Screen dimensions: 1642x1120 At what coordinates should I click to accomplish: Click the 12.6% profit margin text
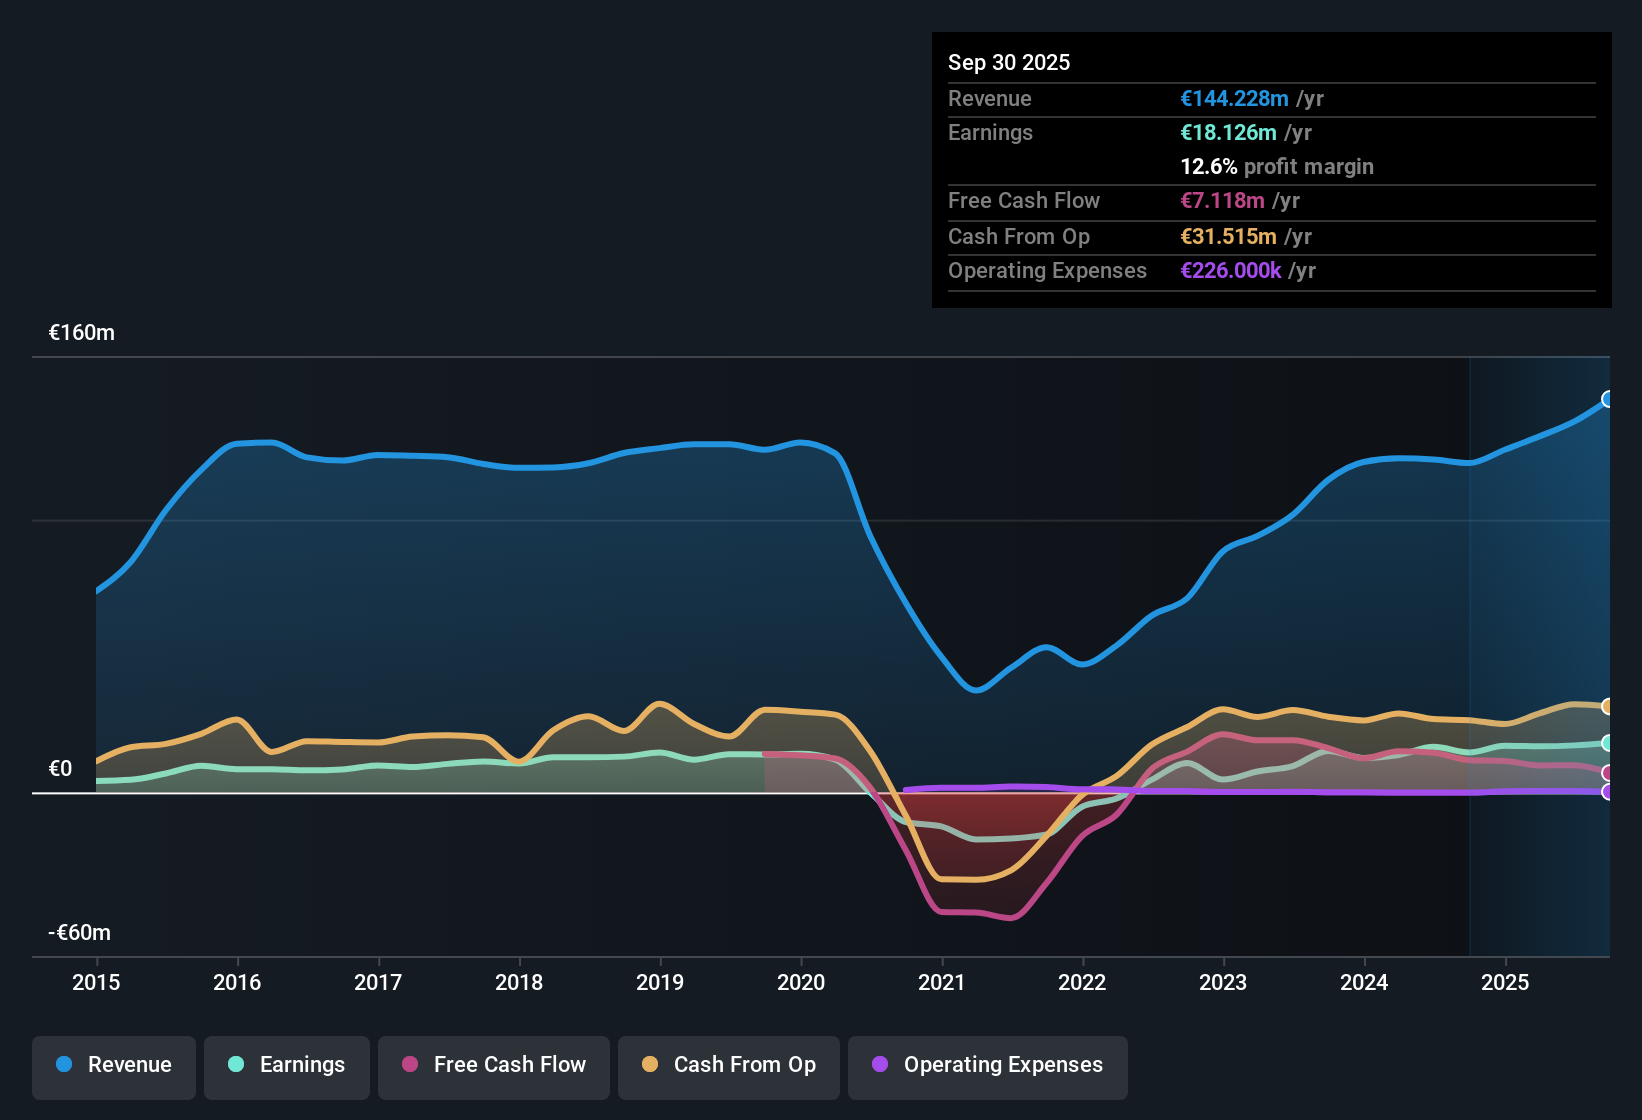click(x=1277, y=167)
